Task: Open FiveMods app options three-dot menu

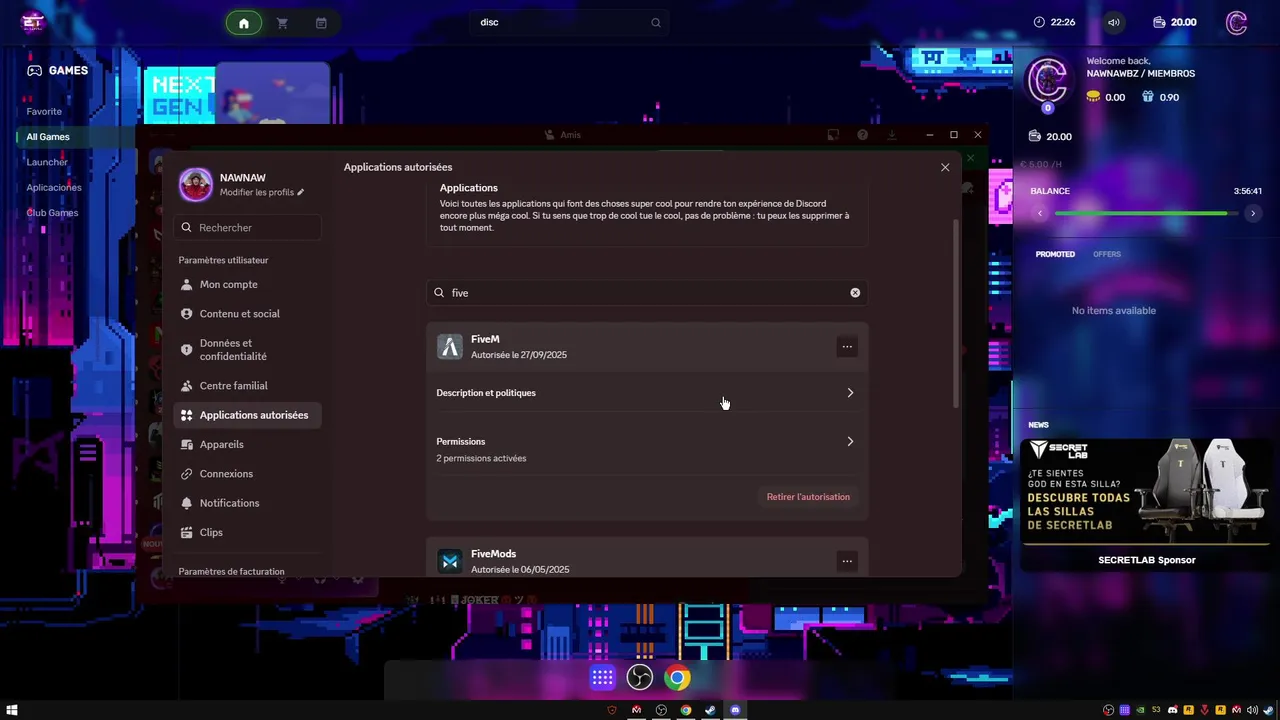Action: (x=847, y=561)
